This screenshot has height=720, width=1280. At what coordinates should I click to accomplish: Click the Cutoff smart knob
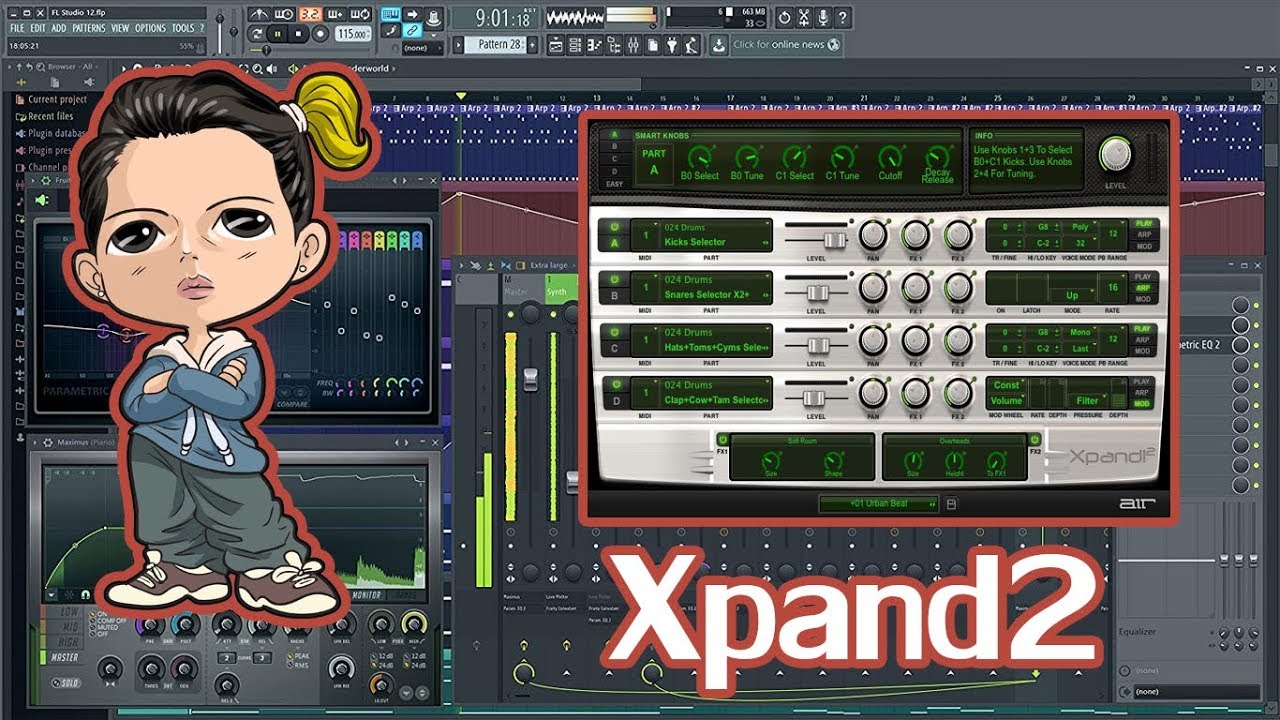(890, 157)
